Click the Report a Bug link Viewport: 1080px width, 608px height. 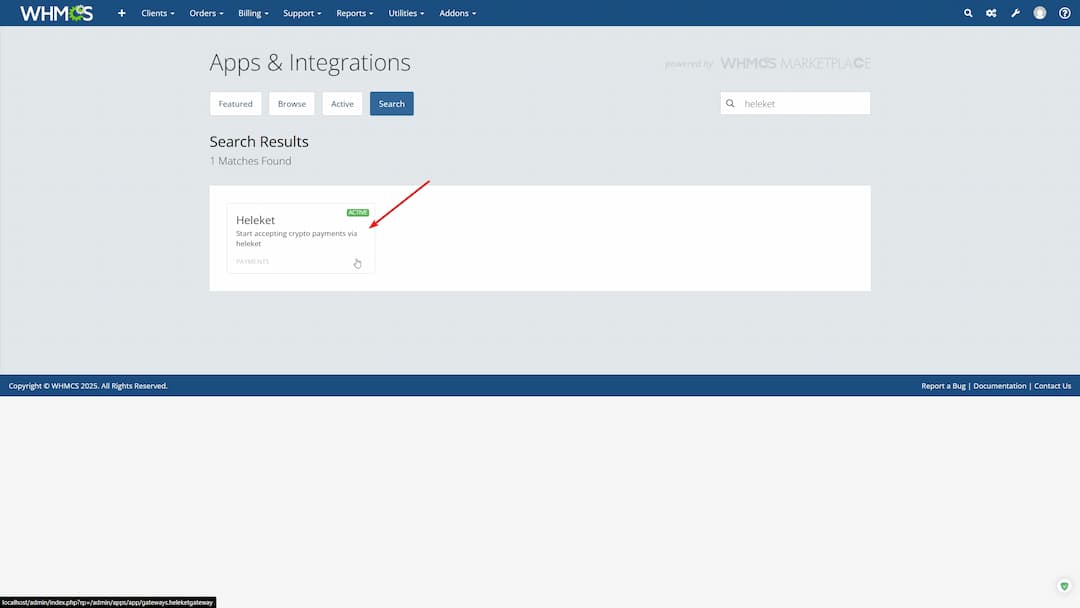(943, 386)
